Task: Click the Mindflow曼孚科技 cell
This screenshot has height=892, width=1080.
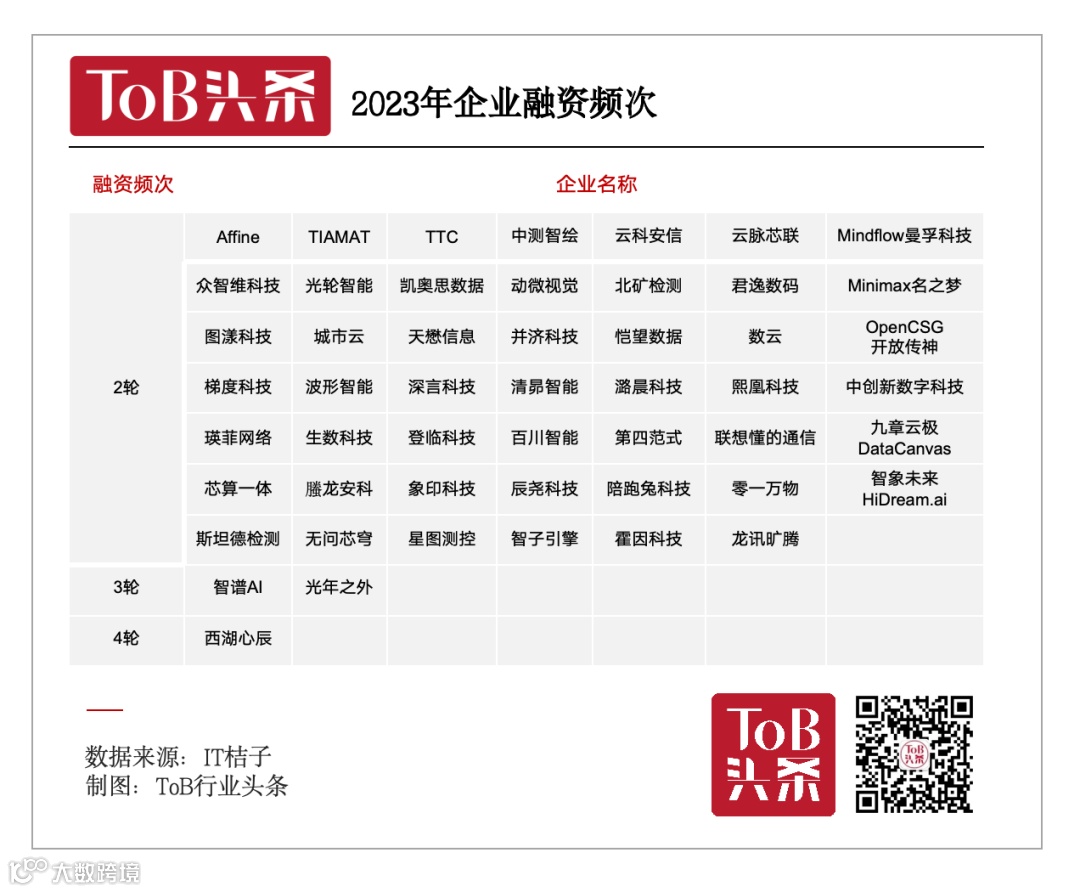Action: pos(904,236)
